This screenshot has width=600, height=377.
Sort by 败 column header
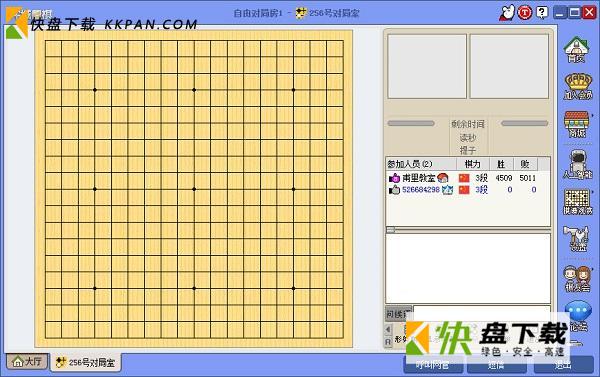coord(525,164)
